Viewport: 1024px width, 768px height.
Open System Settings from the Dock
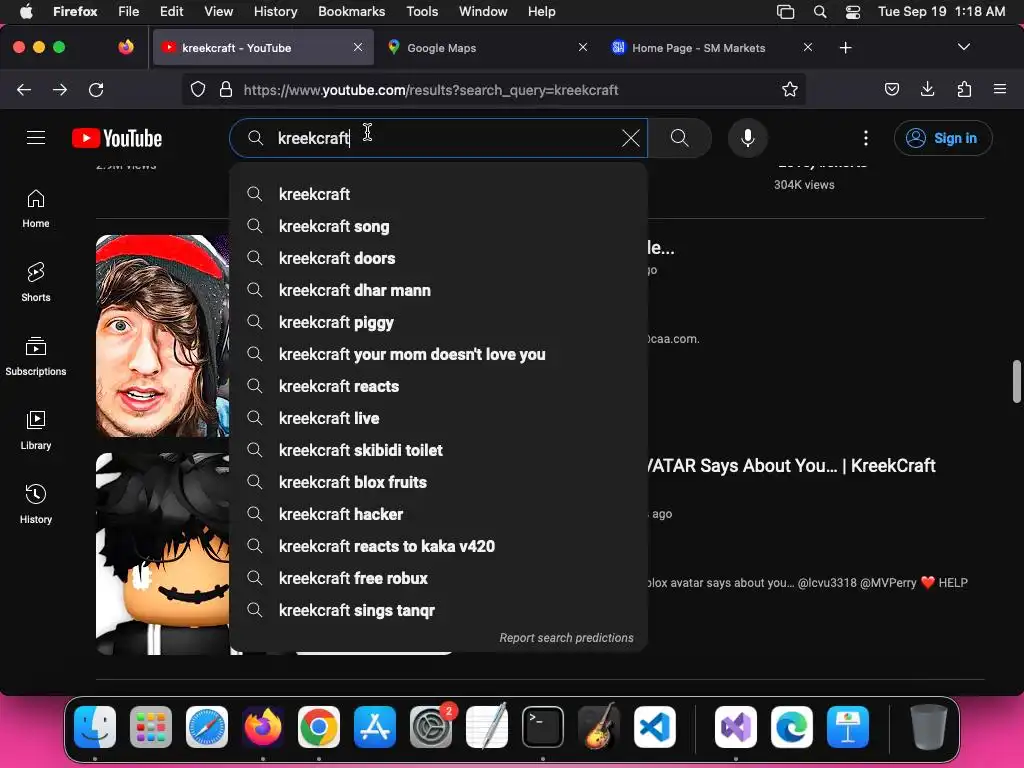pyautogui.click(x=431, y=727)
